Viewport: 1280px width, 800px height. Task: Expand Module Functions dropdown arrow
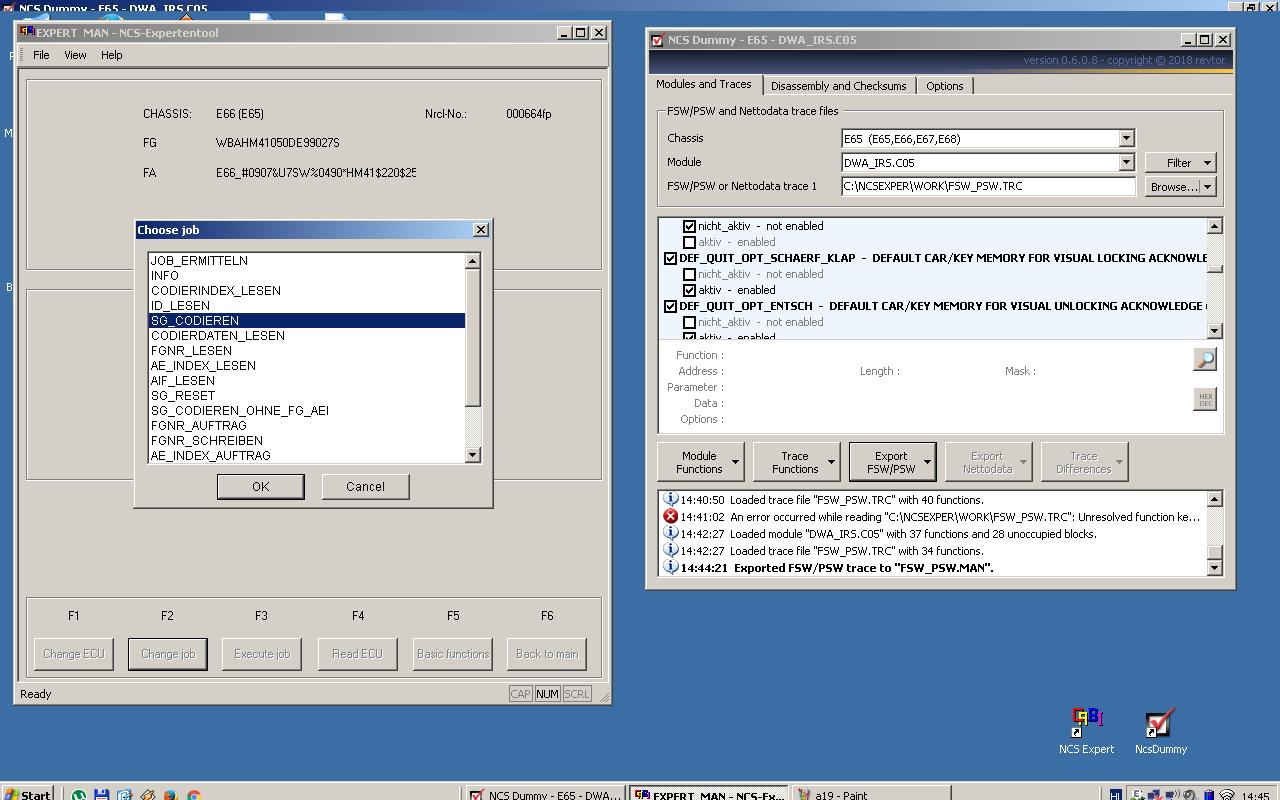(735, 462)
